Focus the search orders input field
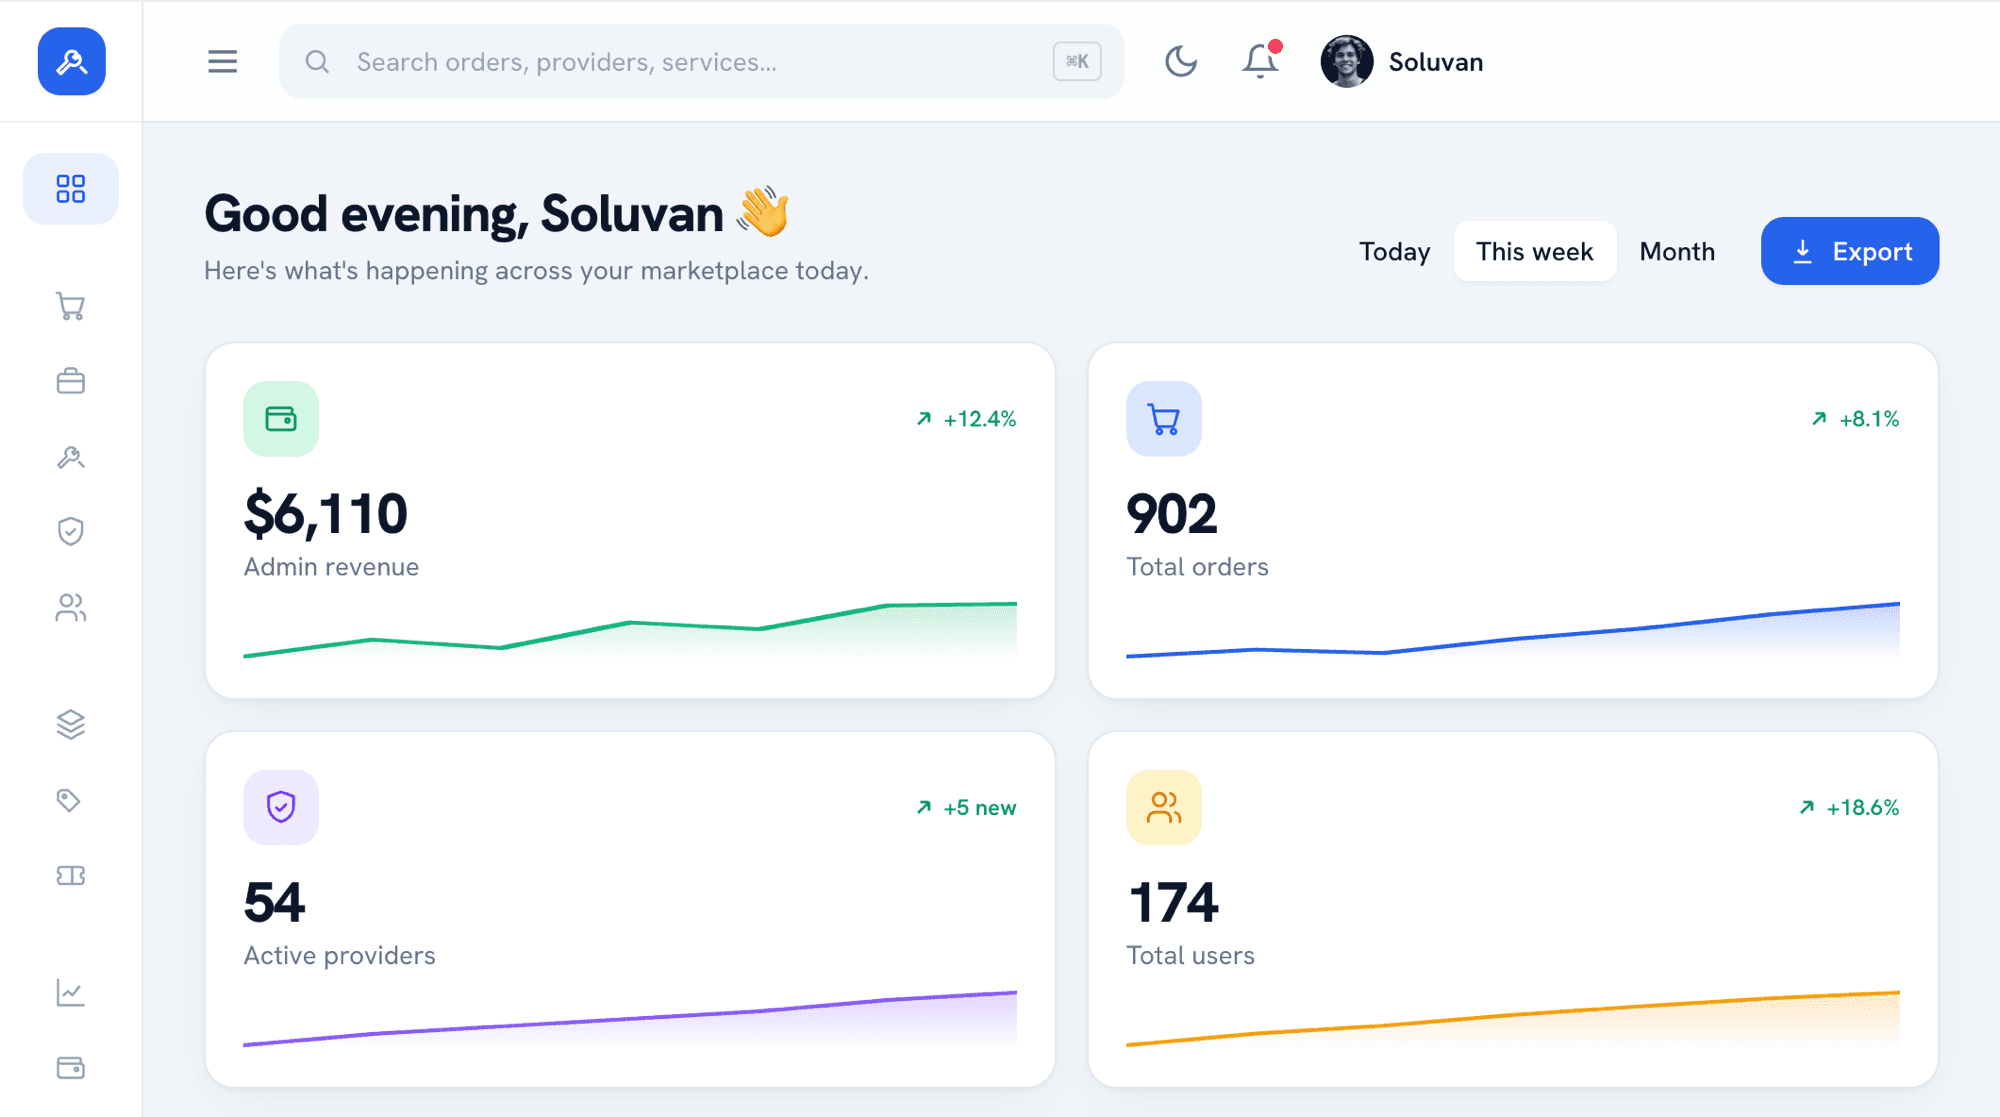Viewport: 2000px width, 1117px height. coord(701,62)
